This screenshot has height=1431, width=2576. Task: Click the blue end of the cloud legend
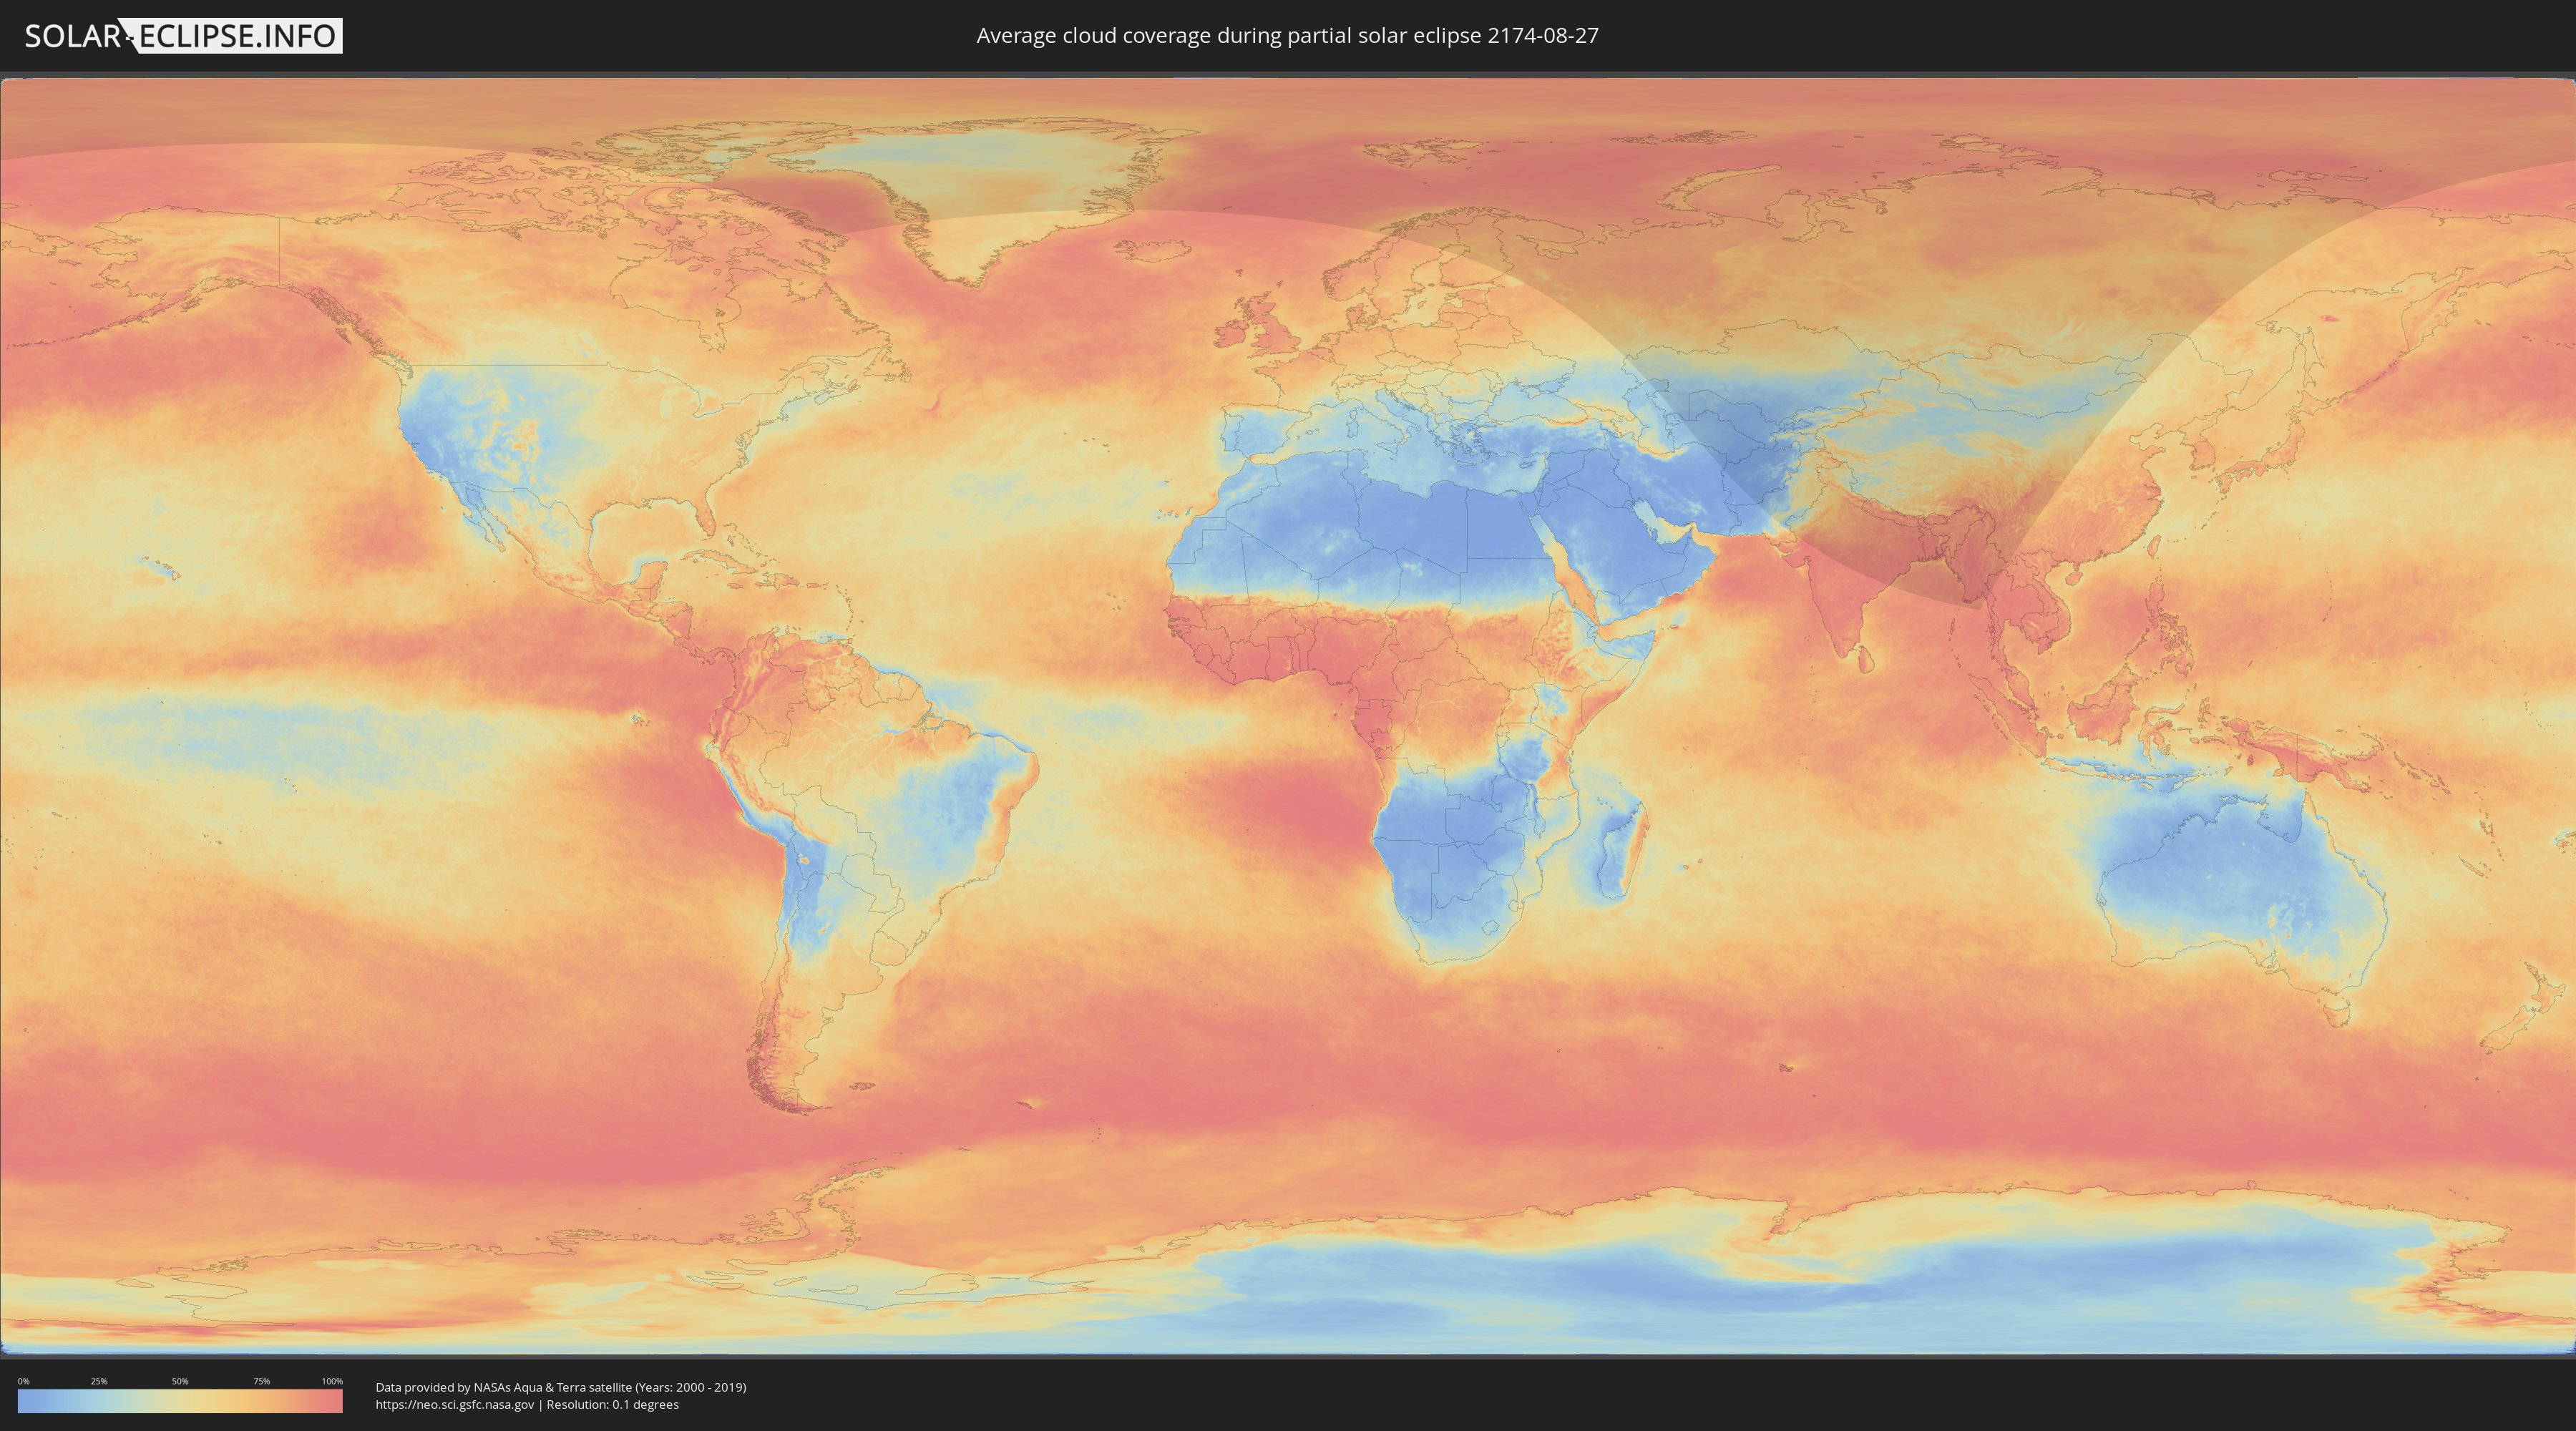click(x=26, y=1401)
